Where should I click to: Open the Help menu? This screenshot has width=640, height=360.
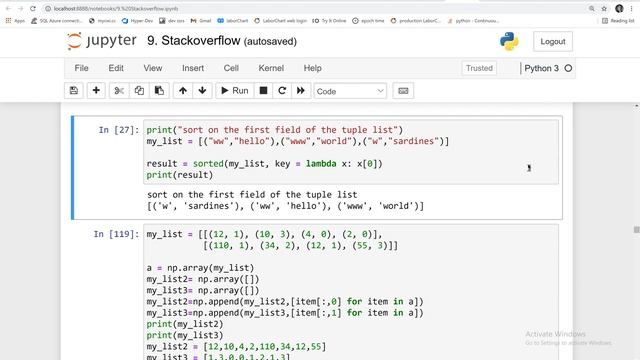tap(313, 68)
